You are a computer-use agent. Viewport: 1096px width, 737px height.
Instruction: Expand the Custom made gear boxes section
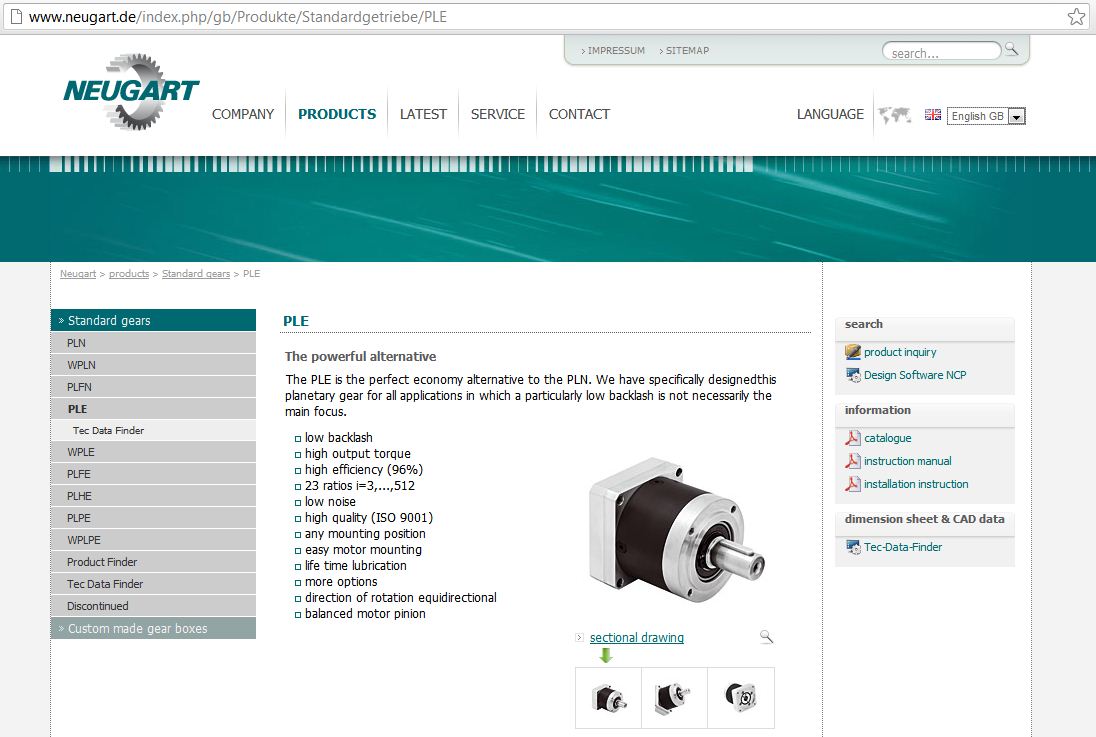[153, 629]
